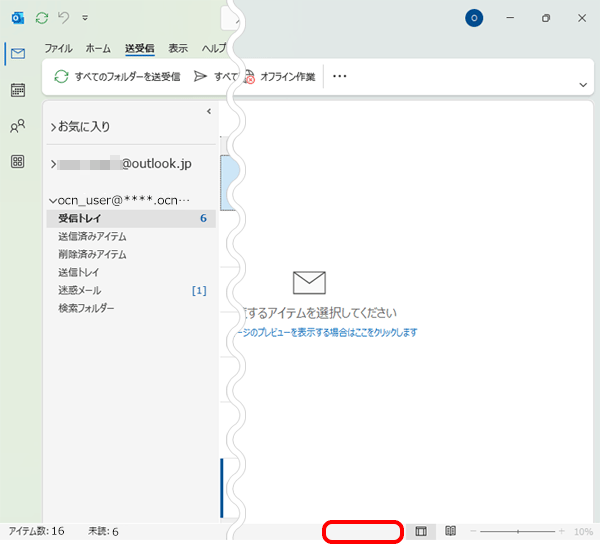600x545 pixels.
Task: Switch to the People contacts icon
Action: coord(17,126)
